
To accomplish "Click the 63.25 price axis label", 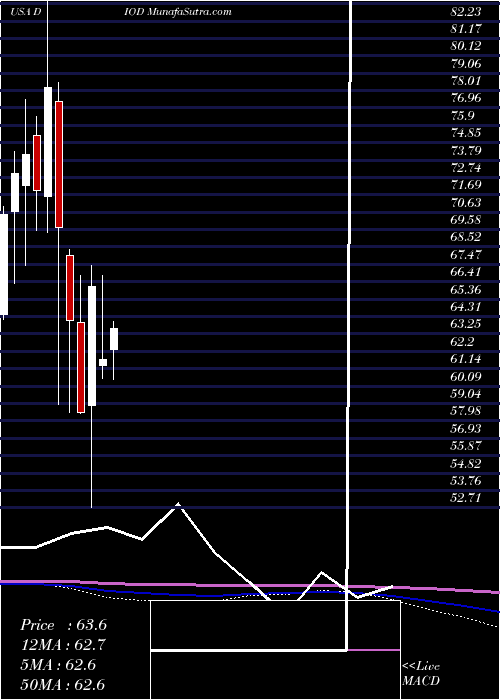I will (465, 325).
